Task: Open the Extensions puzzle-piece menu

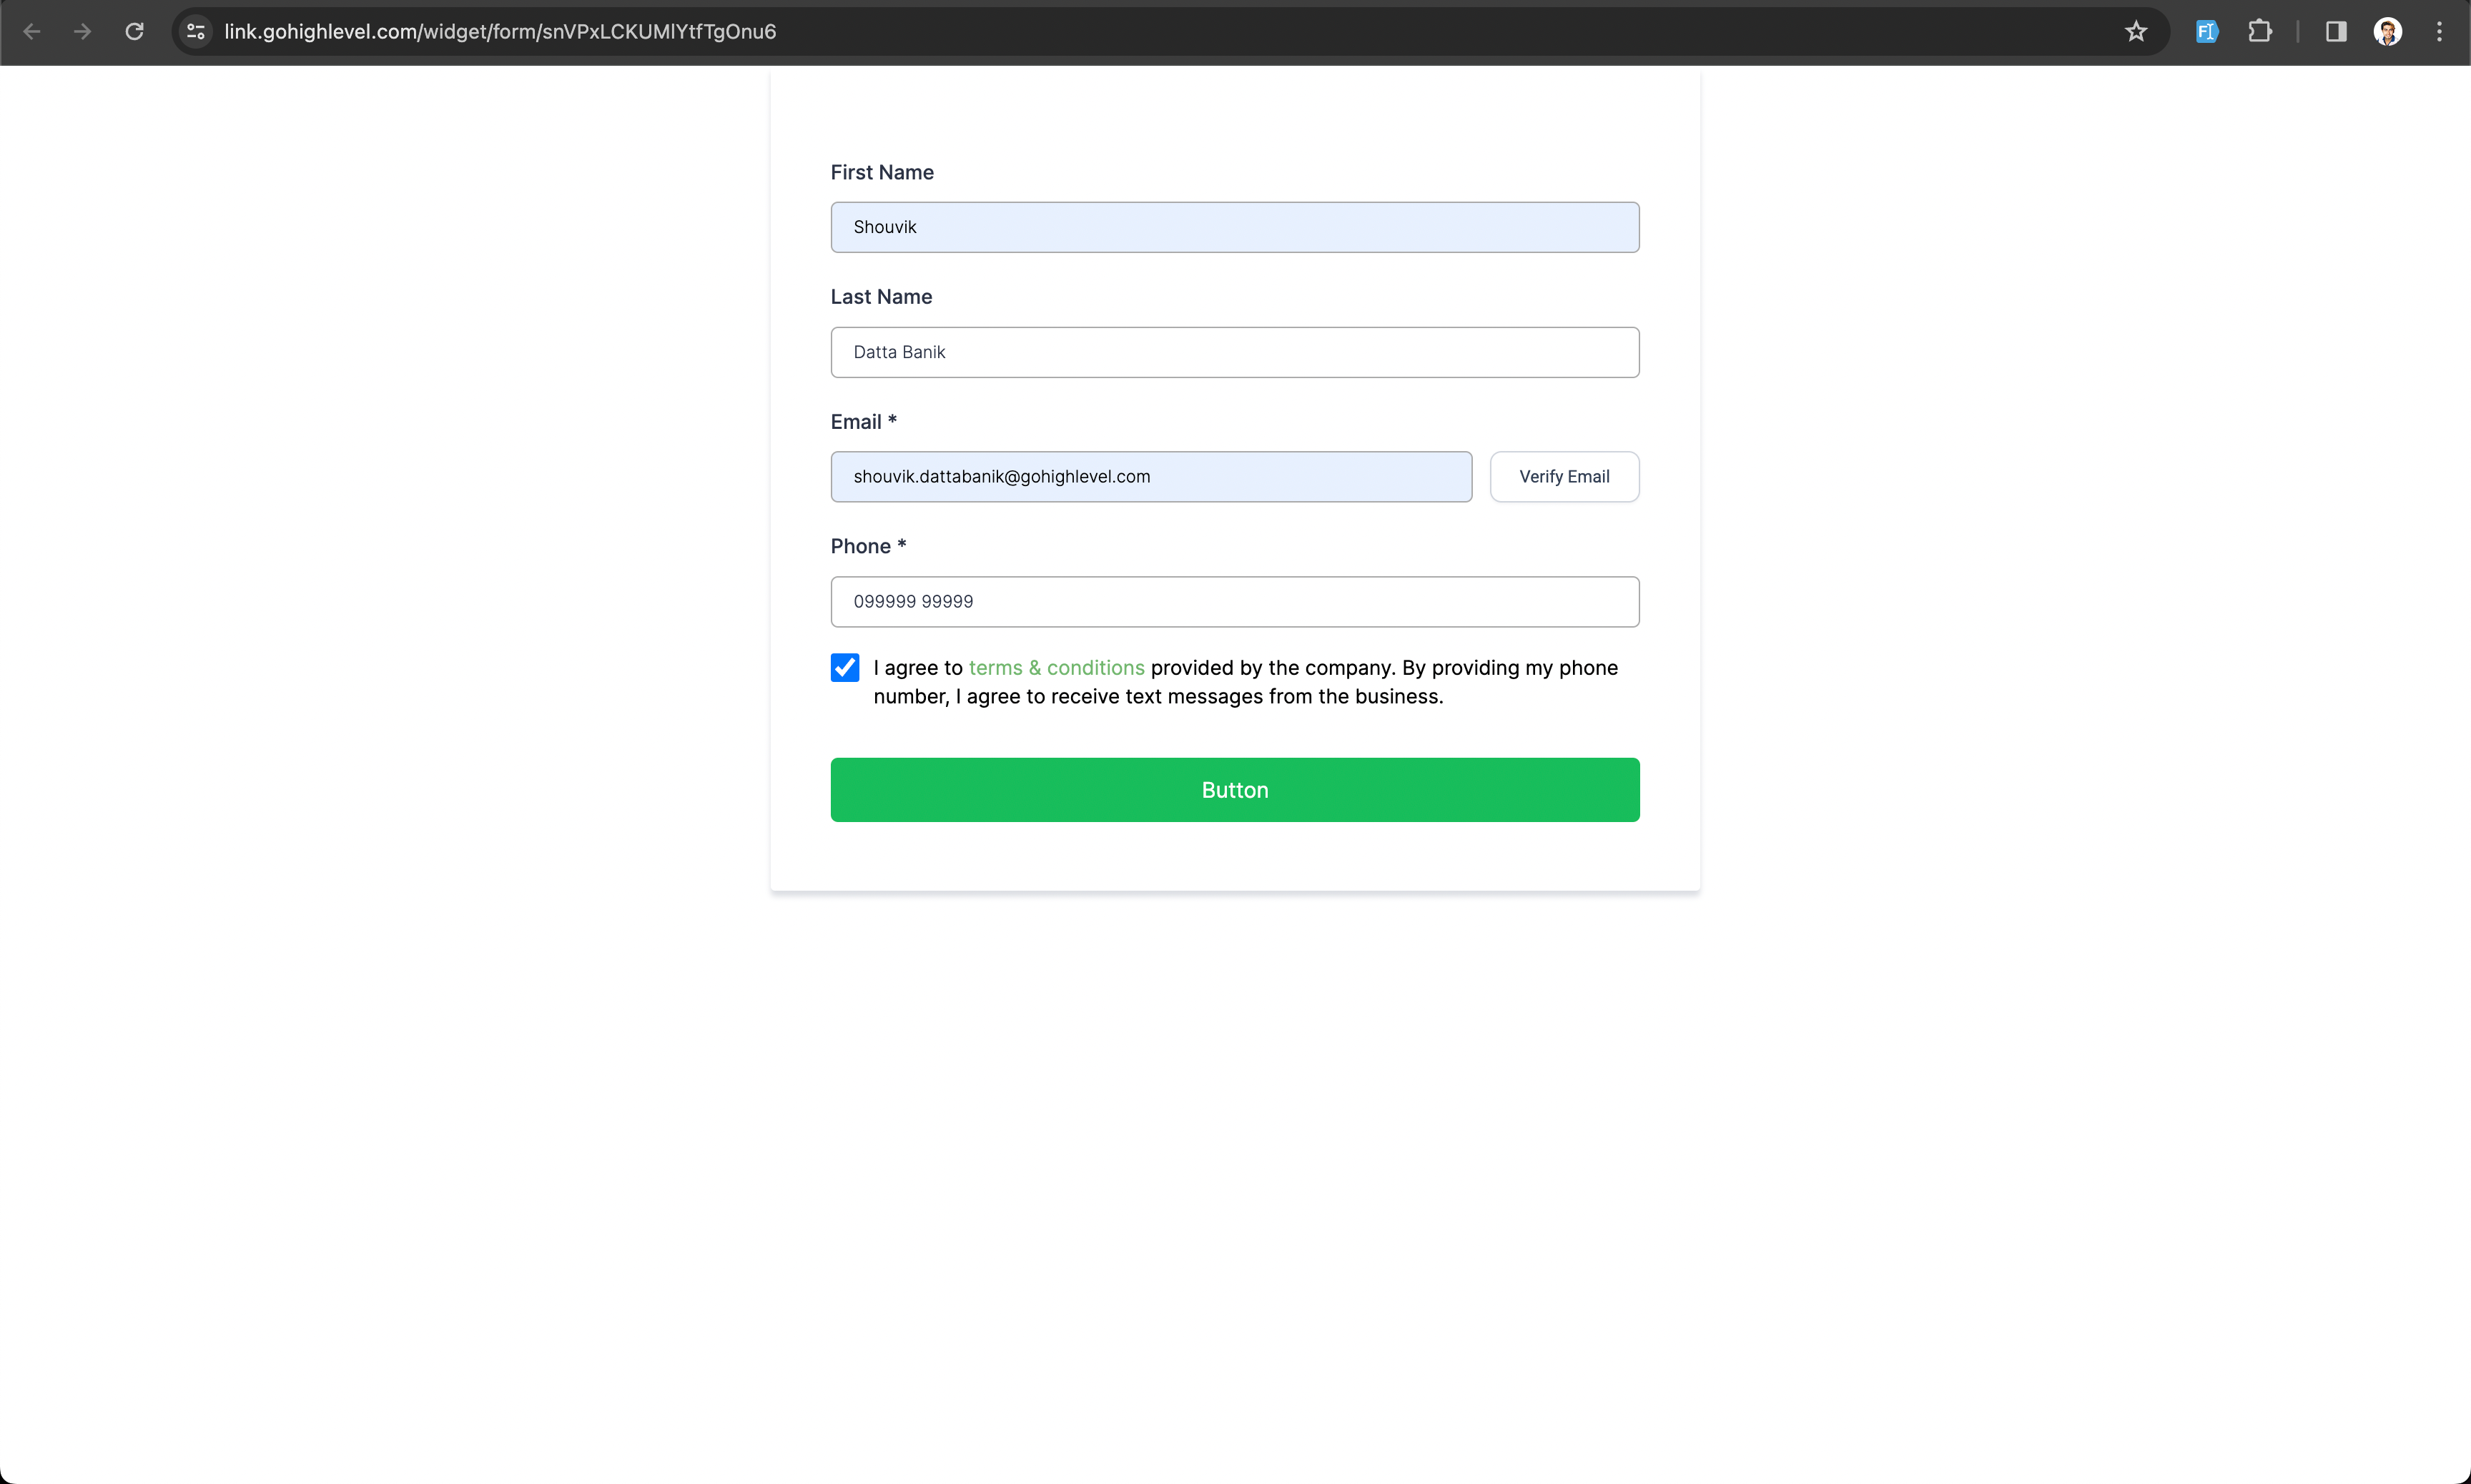Action: coord(2260,32)
